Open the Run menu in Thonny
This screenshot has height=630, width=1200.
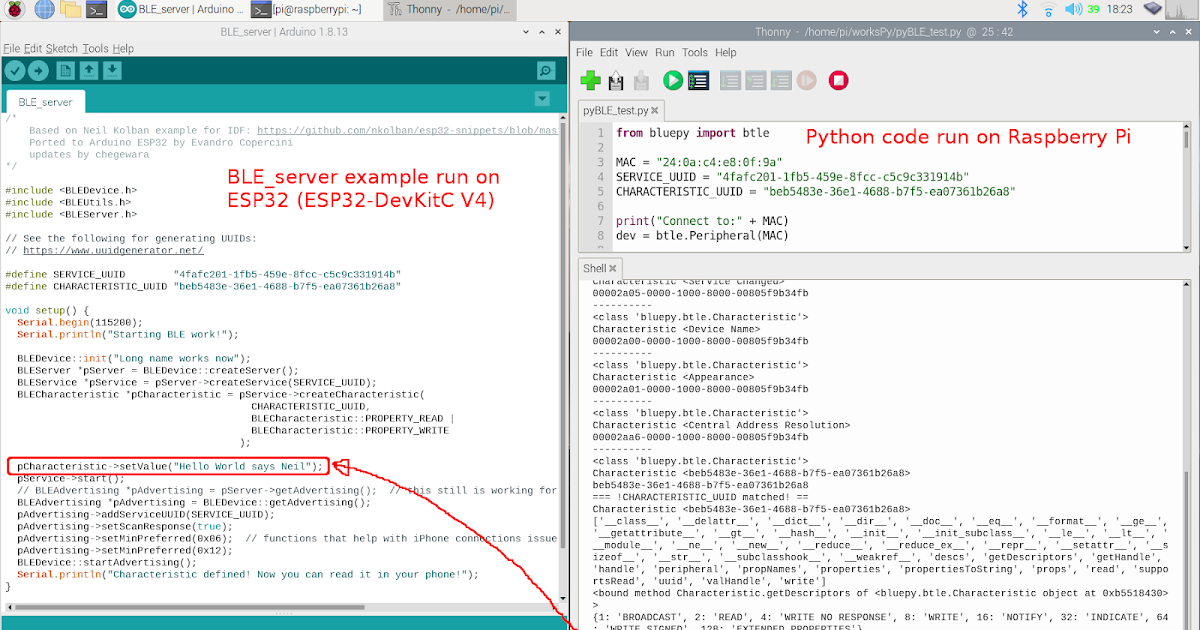click(664, 52)
